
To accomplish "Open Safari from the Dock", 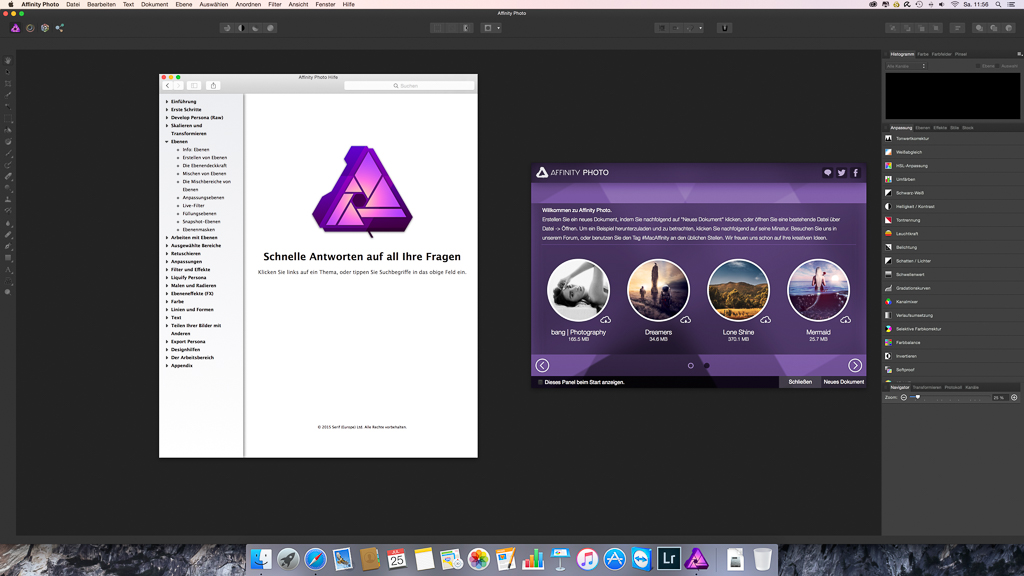I will pyautogui.click(x=315, y=559).
